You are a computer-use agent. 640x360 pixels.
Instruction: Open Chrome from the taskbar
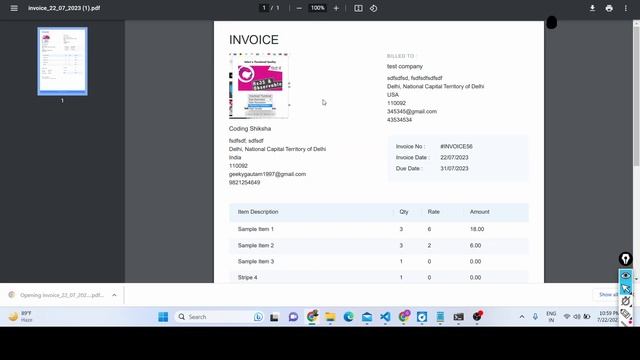pyautogui.click(x=312, y=317)
